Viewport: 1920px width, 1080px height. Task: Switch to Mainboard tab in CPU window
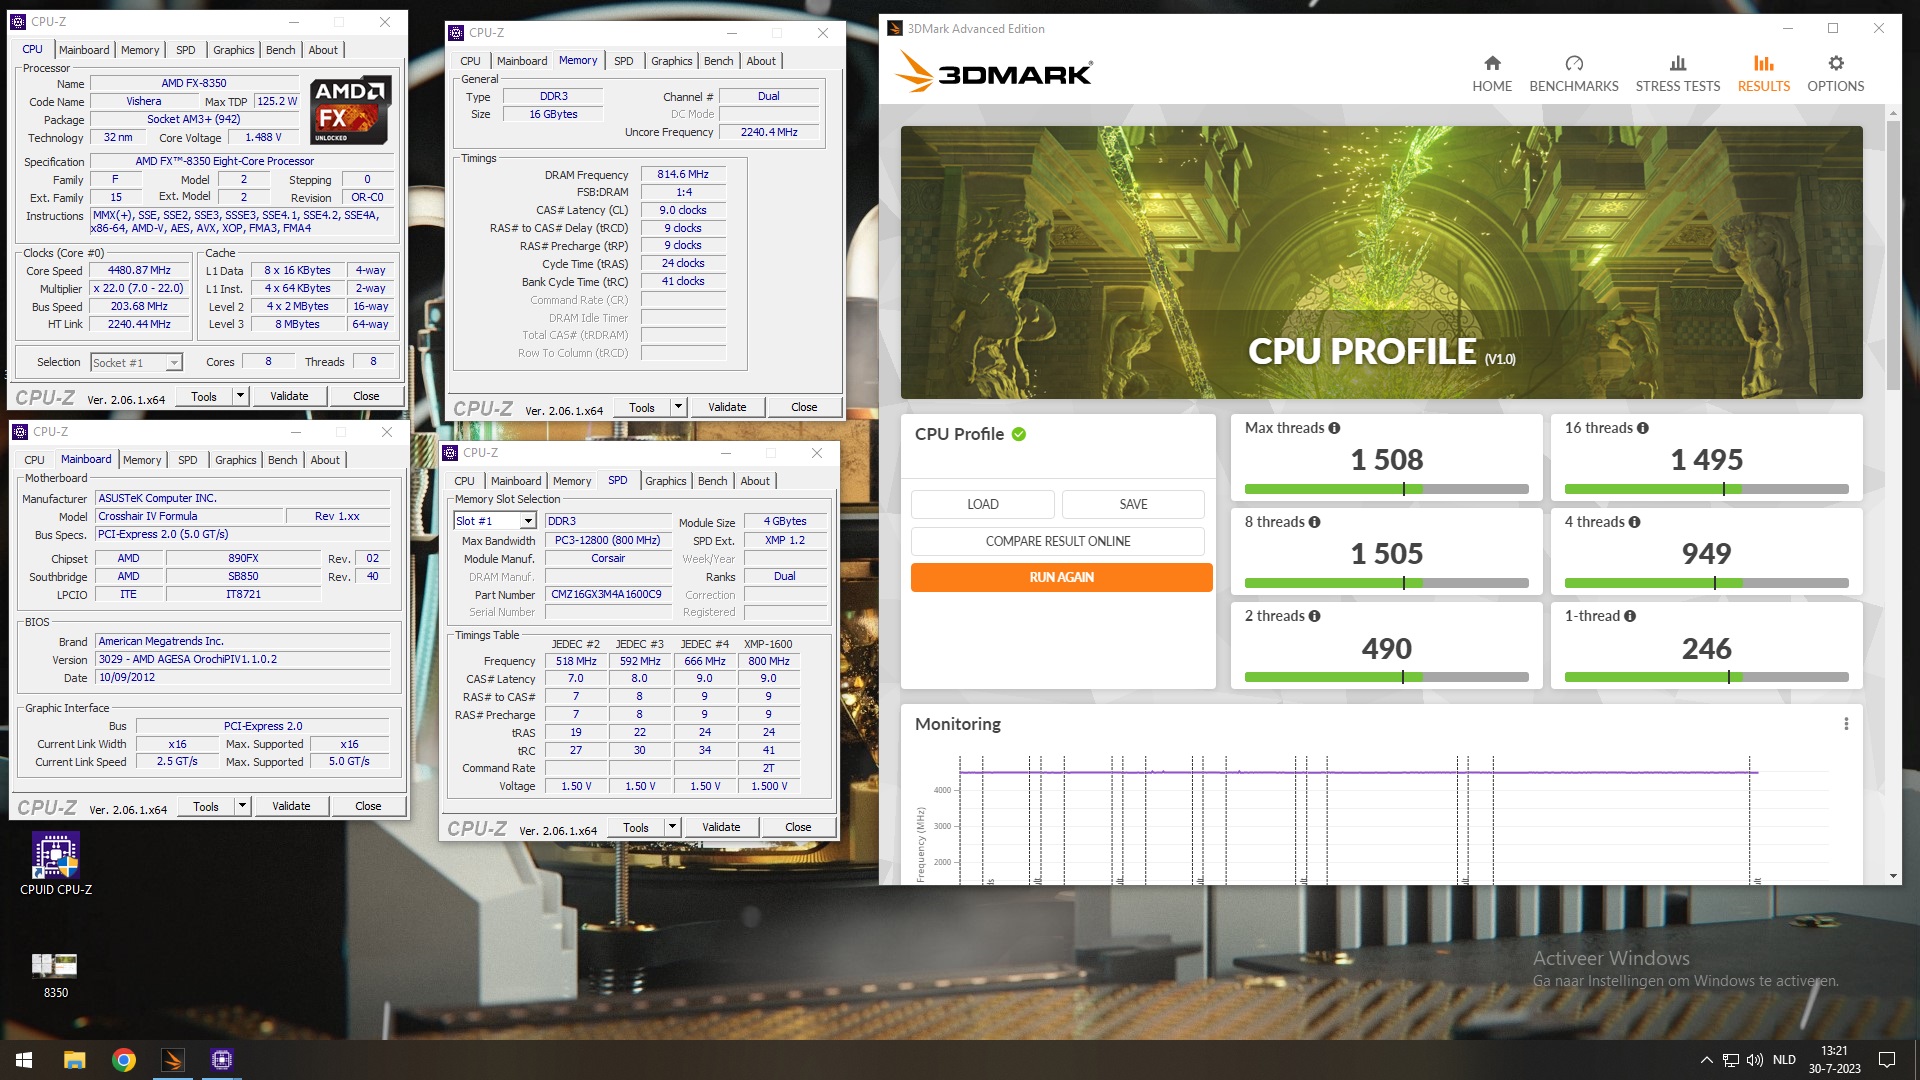pos(84,50)
